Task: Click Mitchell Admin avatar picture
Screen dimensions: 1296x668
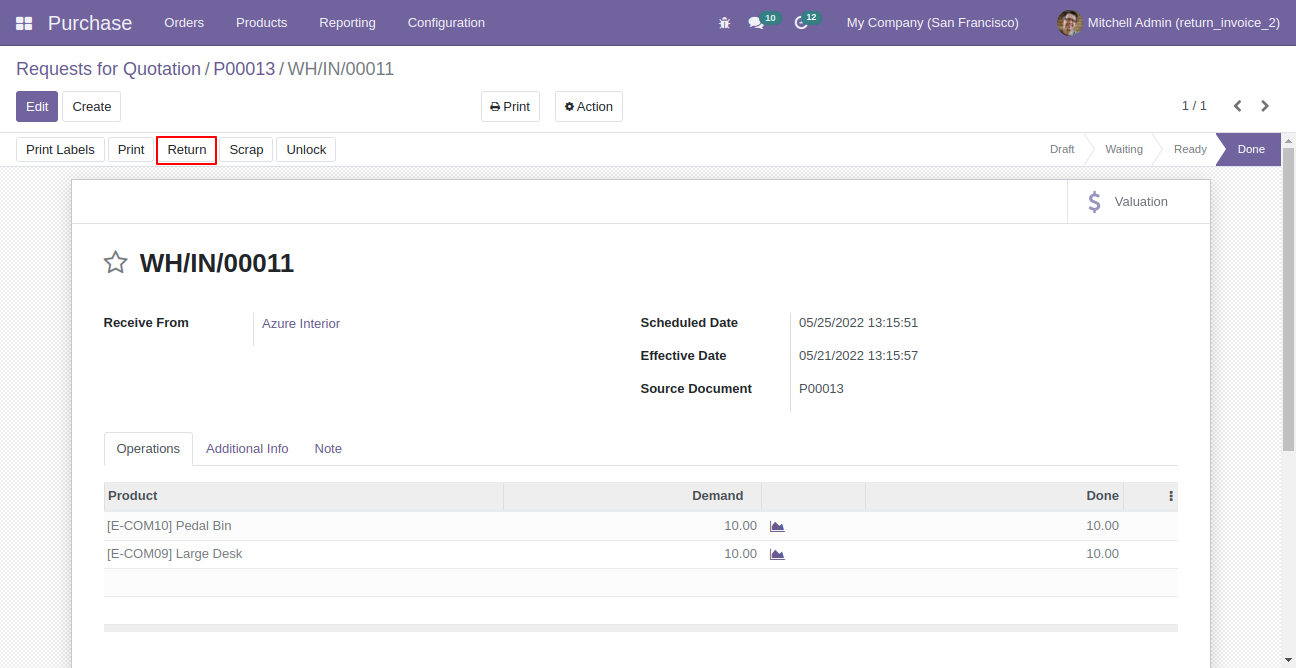Action: click(1070, 23)
